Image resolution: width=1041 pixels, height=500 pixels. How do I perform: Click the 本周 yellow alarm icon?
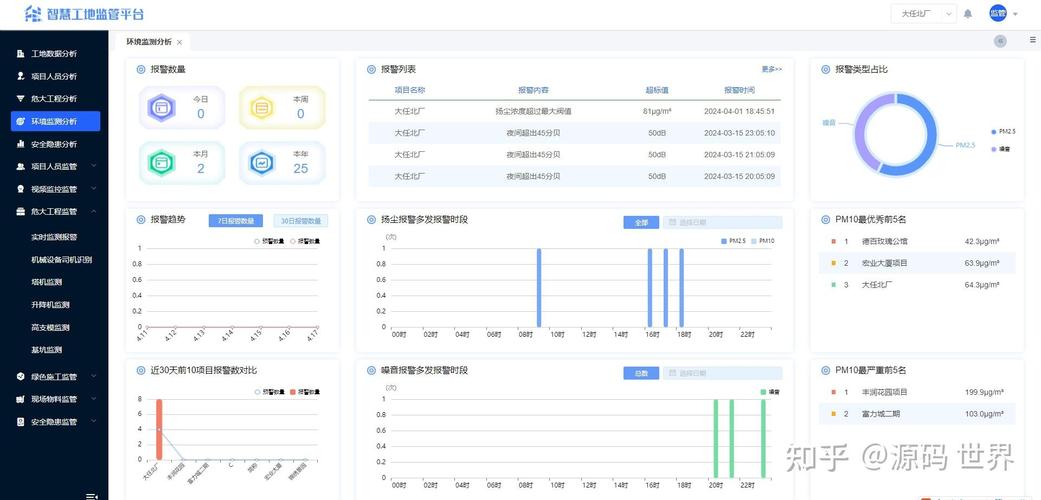262,108
